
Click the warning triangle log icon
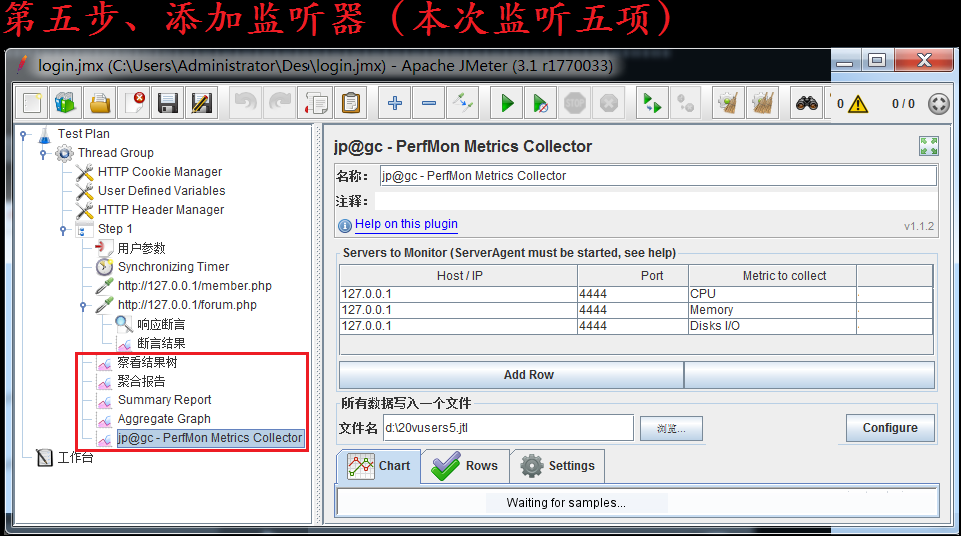coord(858,104)
